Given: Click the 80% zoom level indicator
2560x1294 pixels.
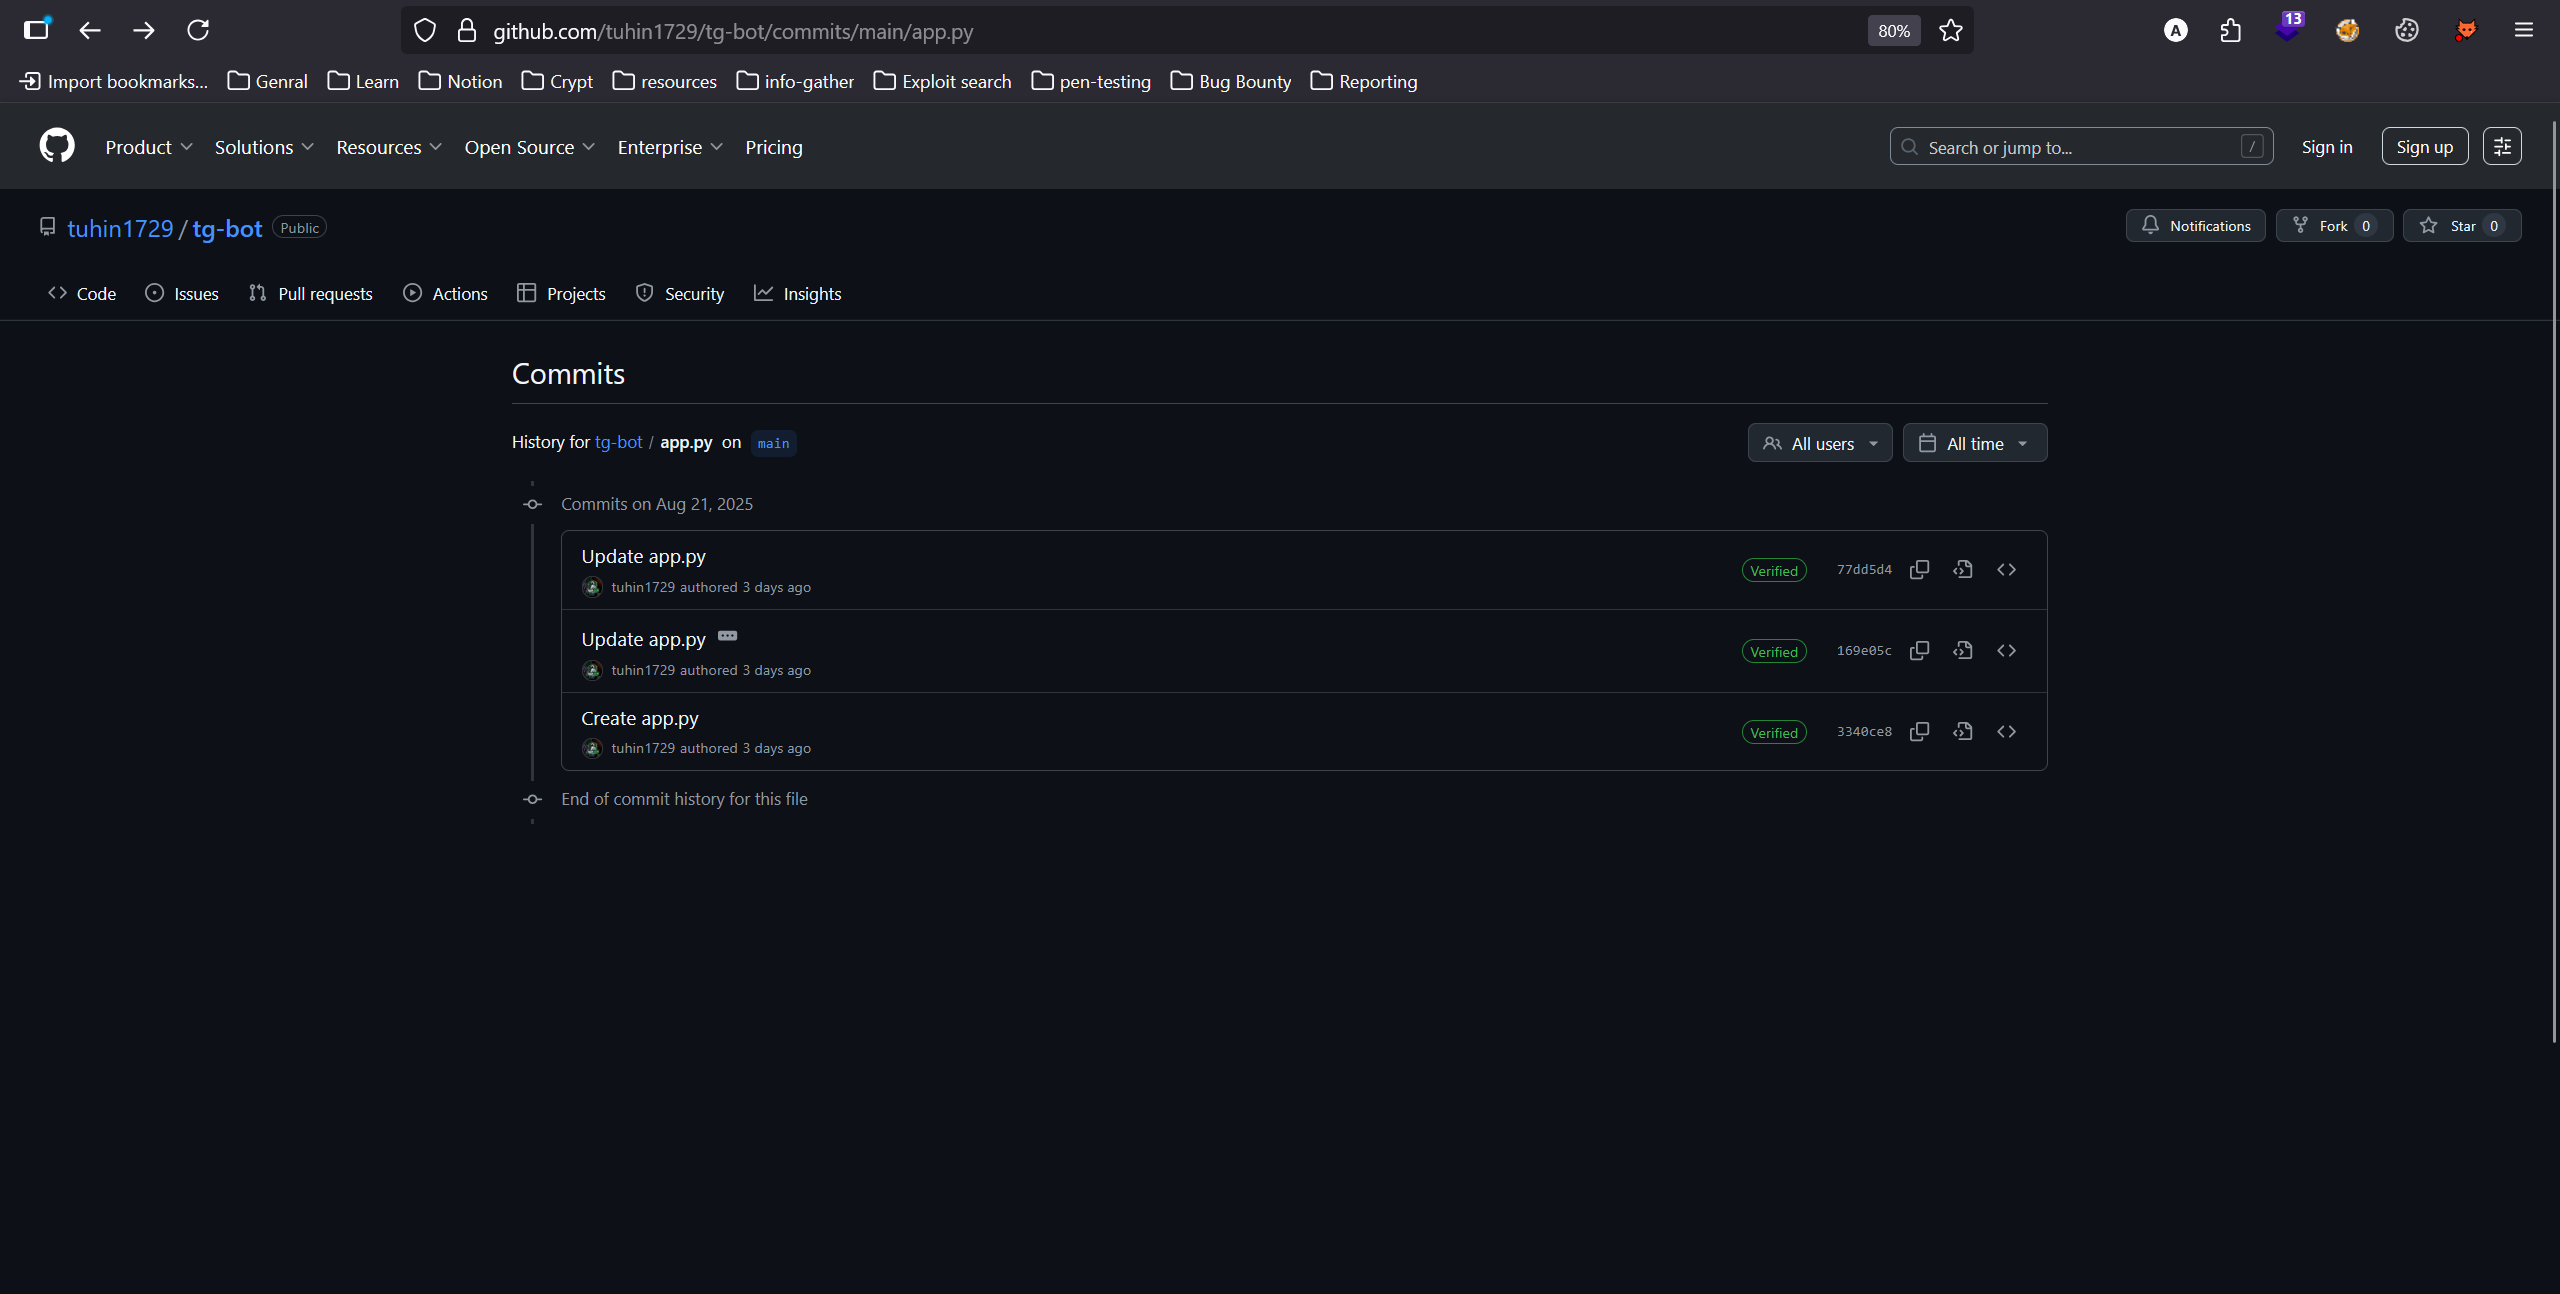Looking at the screenshot, I should tap(1893, 31).
